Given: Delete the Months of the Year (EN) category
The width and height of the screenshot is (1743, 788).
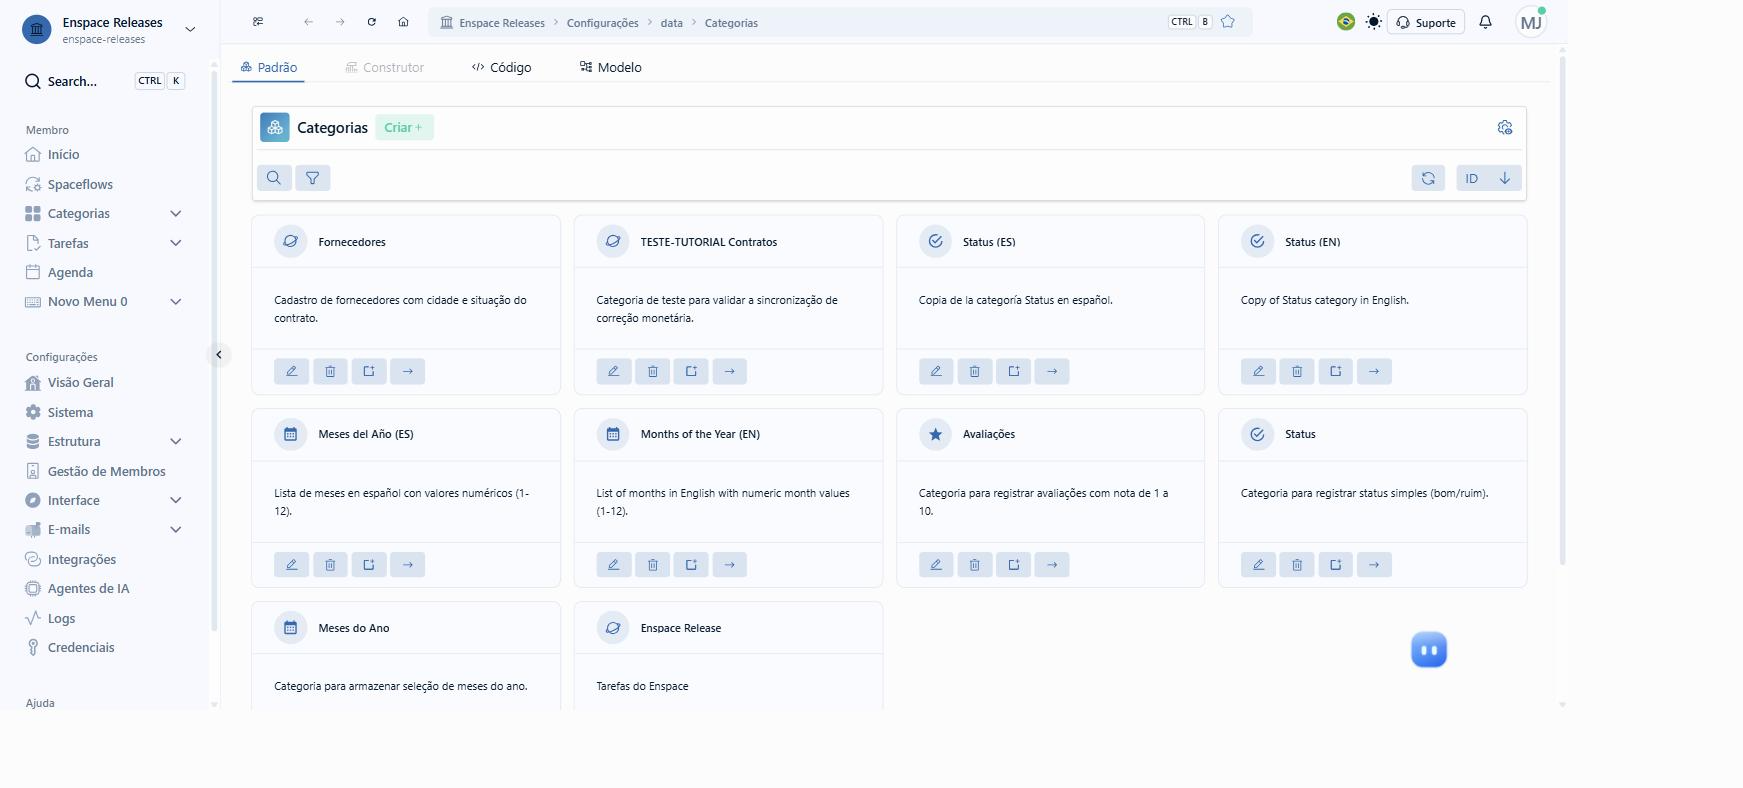Looking at the screenshot, I should tap(653, 564).
